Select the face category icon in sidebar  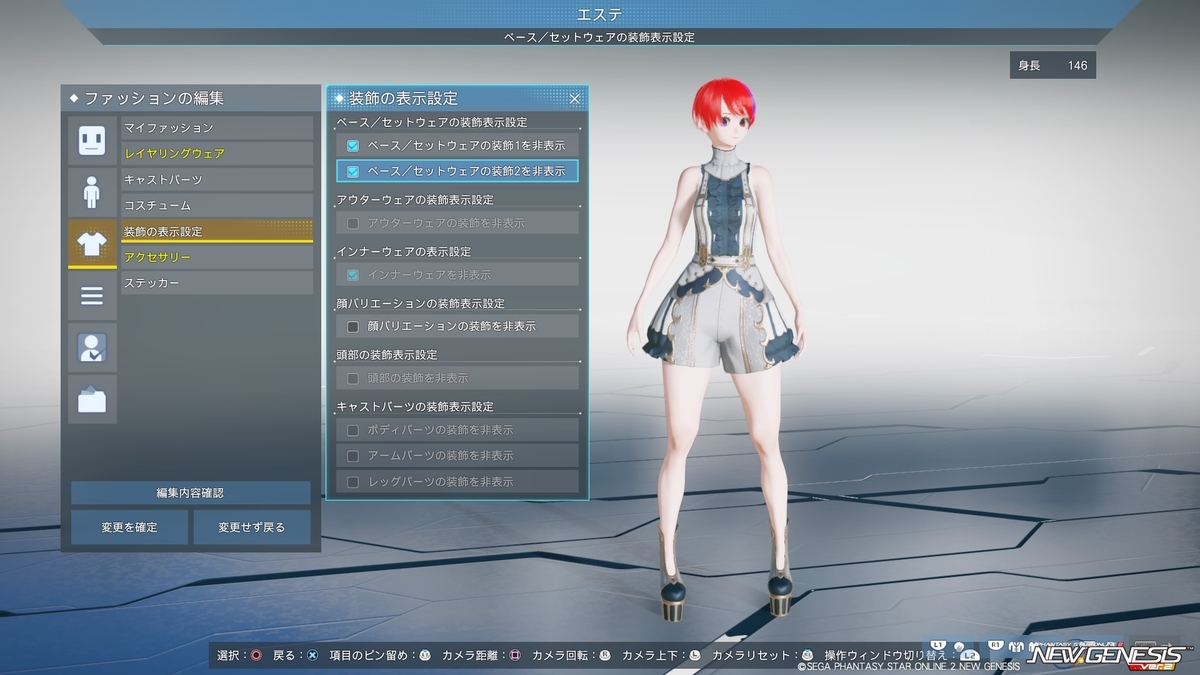(92, 140)
